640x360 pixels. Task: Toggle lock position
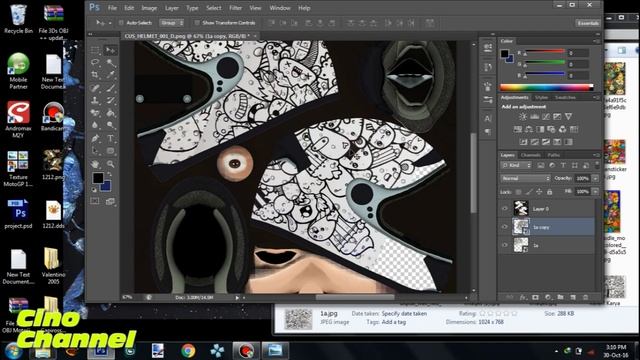(539, 192)
